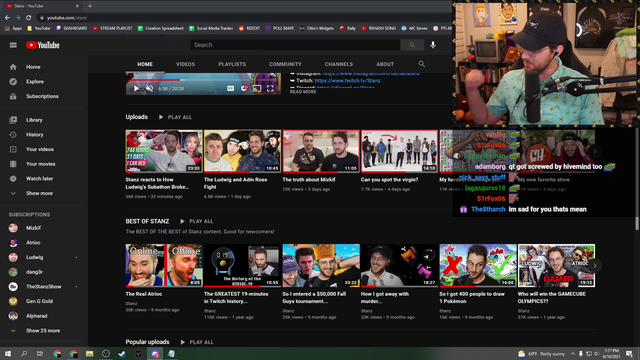Unmute the featured video player
640x360 pixels.
click(x=149, y=89)
